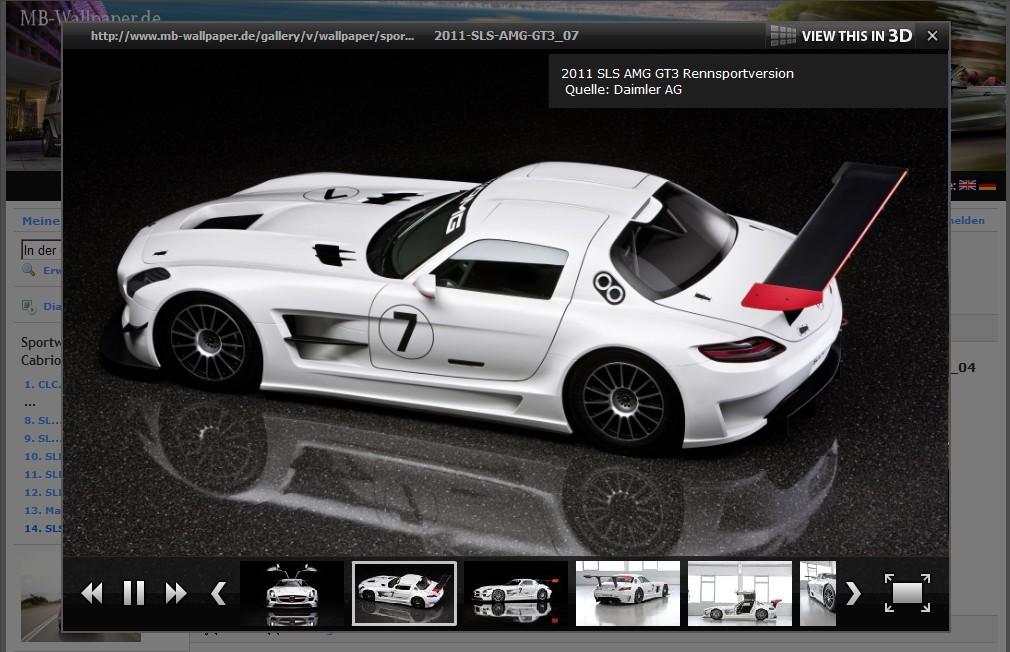Open the 3D wall grid icon
Viewport: 1010px width, 652px height.
(x=783, y=36)
